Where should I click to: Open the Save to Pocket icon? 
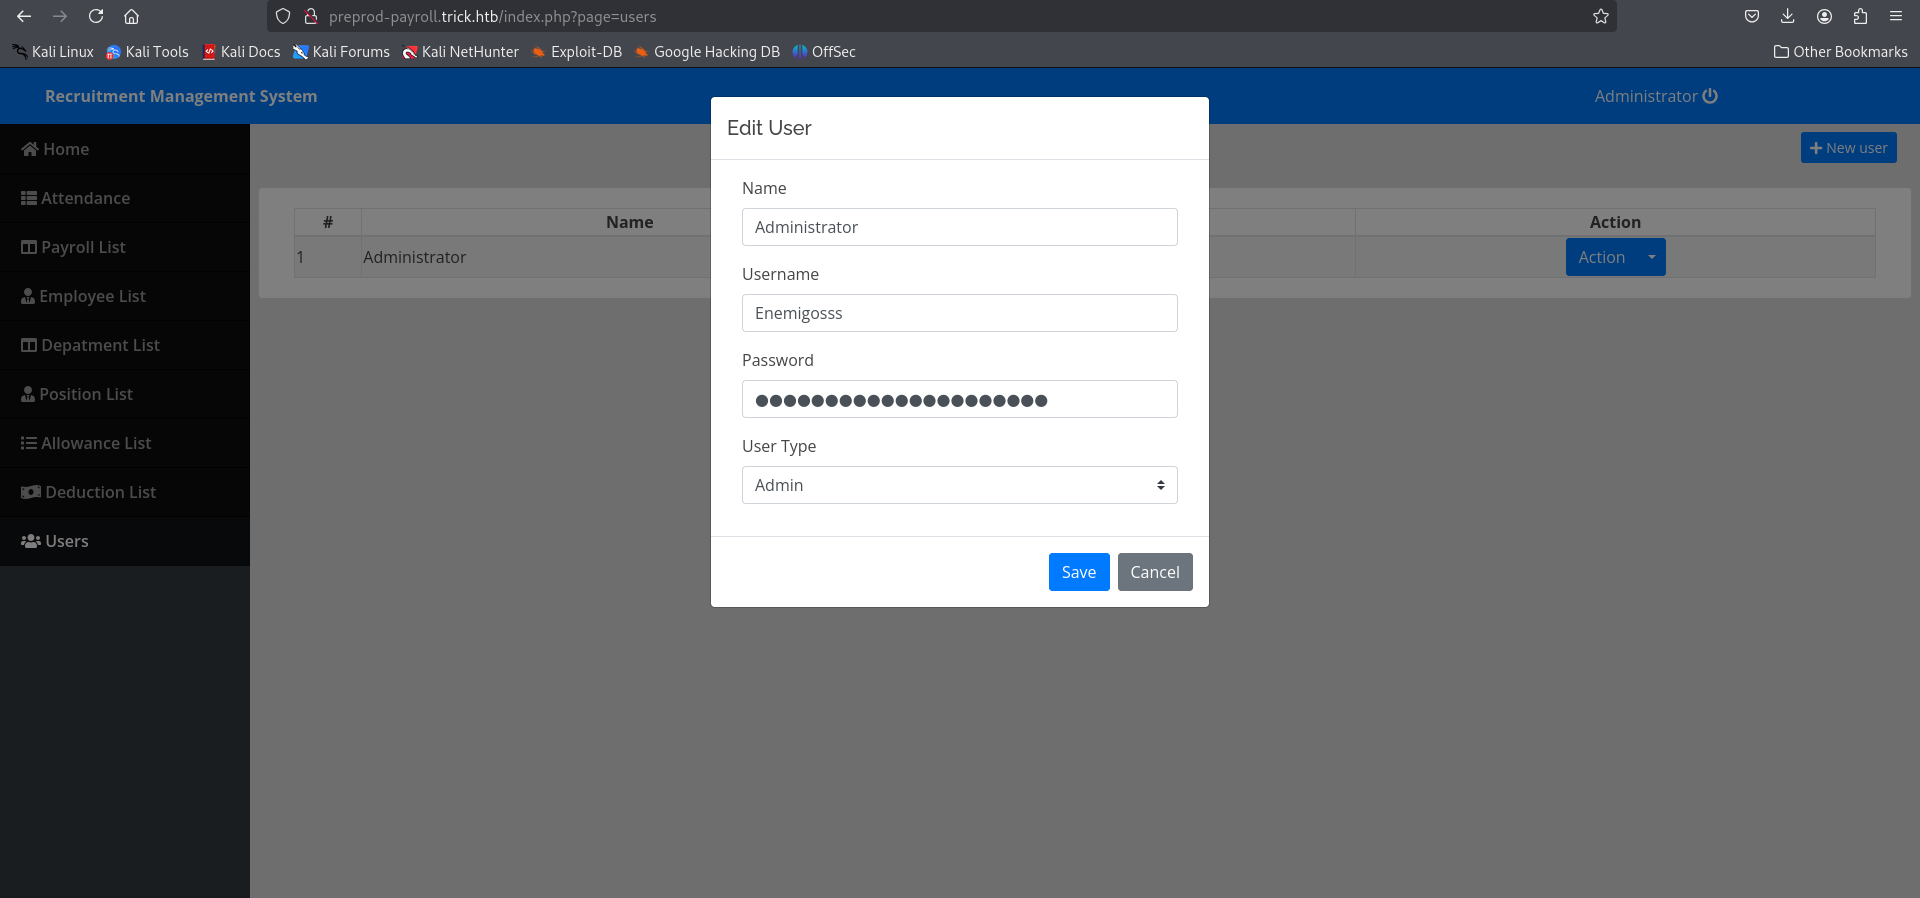(1752, 16)
